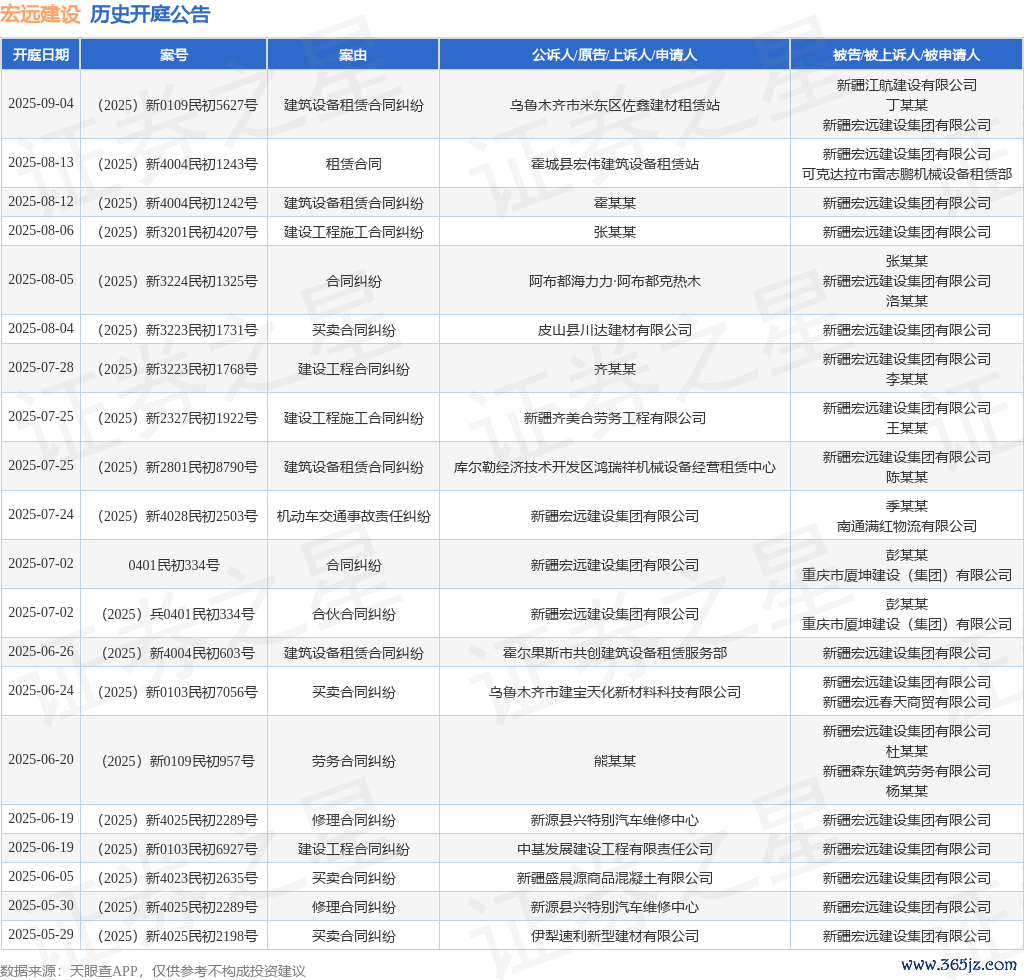Click plaintiff 霍城县宏伟建筑设备租赁站

click(614, 164)
